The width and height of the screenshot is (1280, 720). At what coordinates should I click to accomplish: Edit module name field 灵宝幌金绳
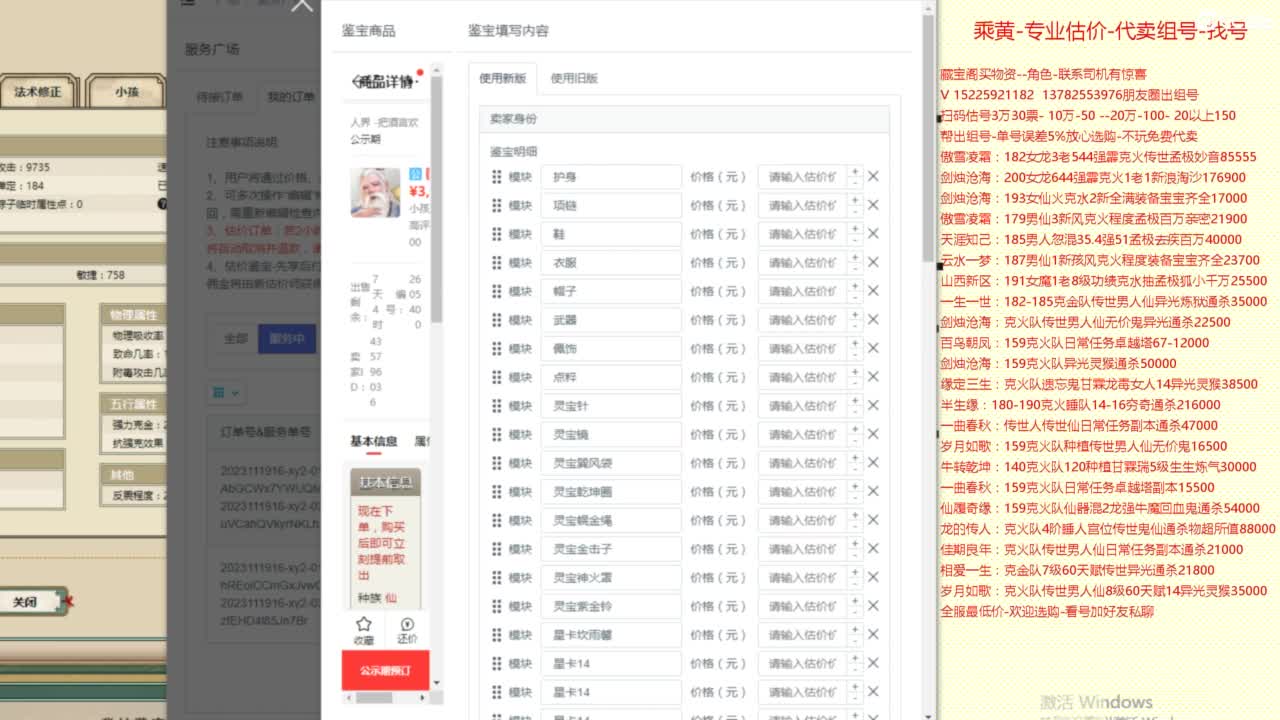click(x=611, y=521)
